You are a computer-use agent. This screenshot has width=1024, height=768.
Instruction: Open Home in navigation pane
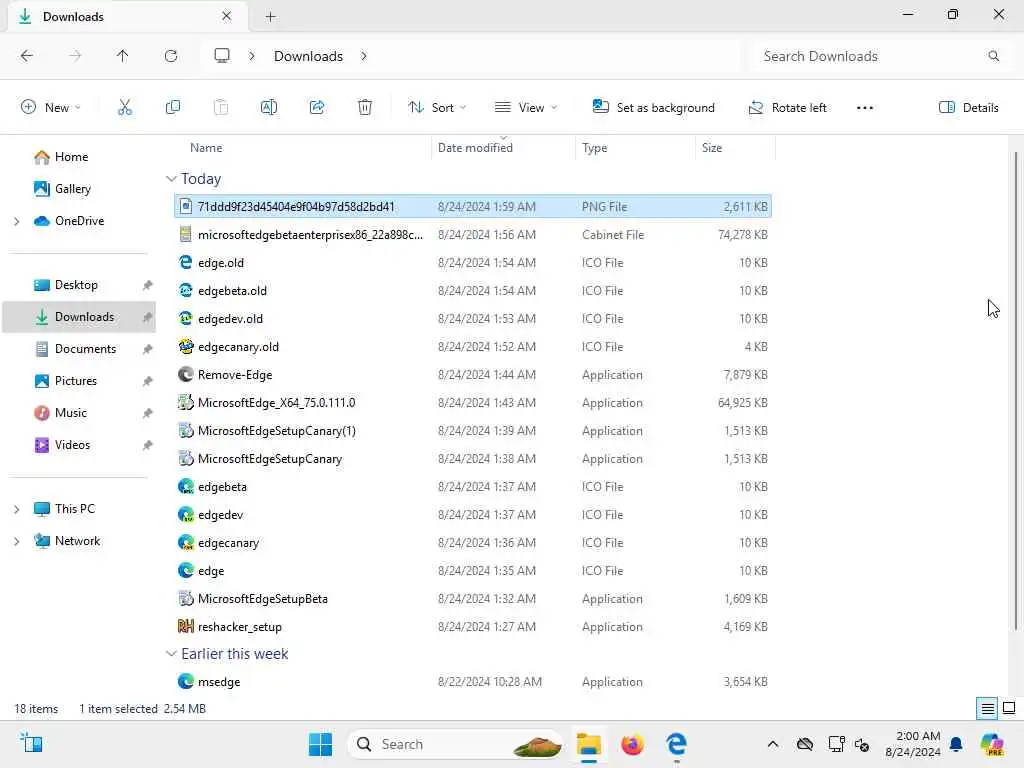[x=71, y=157]
